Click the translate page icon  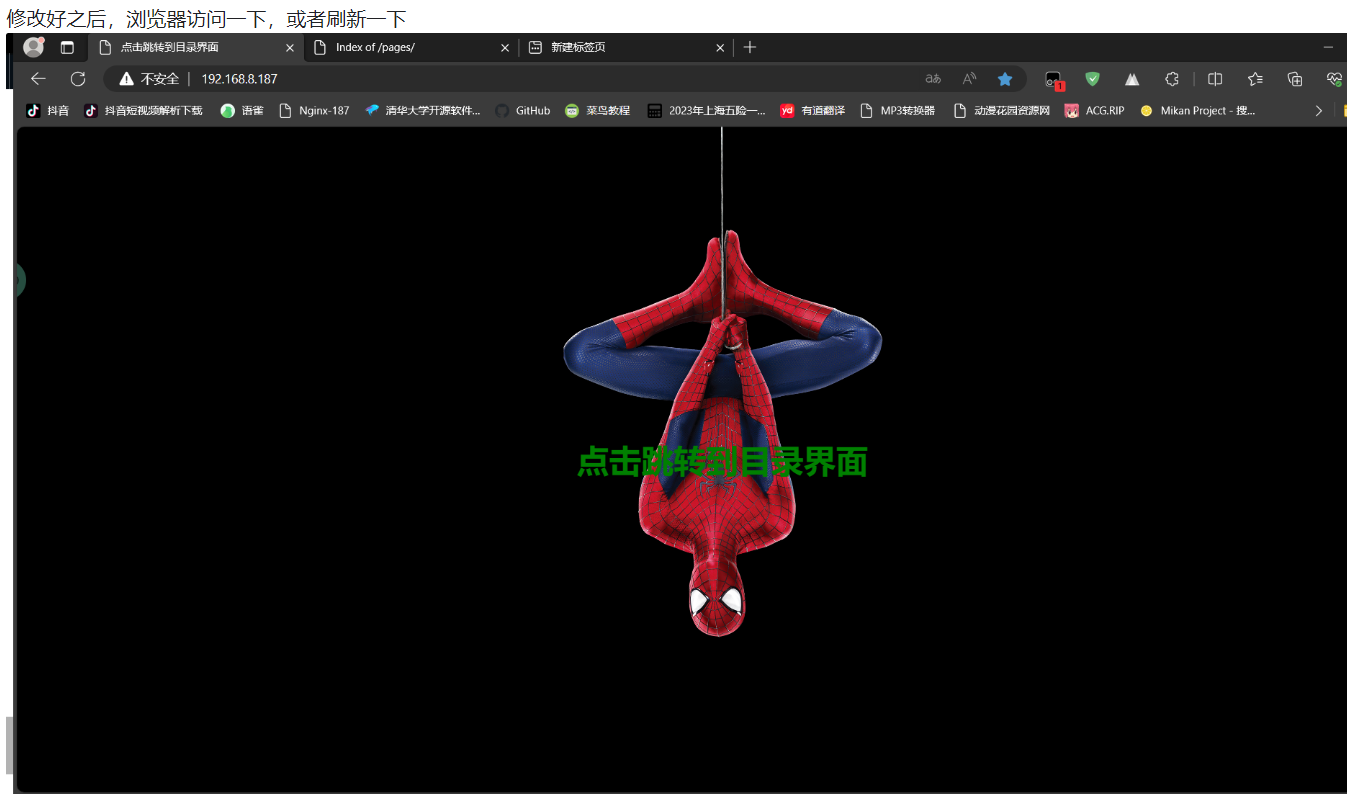(933, 79)
